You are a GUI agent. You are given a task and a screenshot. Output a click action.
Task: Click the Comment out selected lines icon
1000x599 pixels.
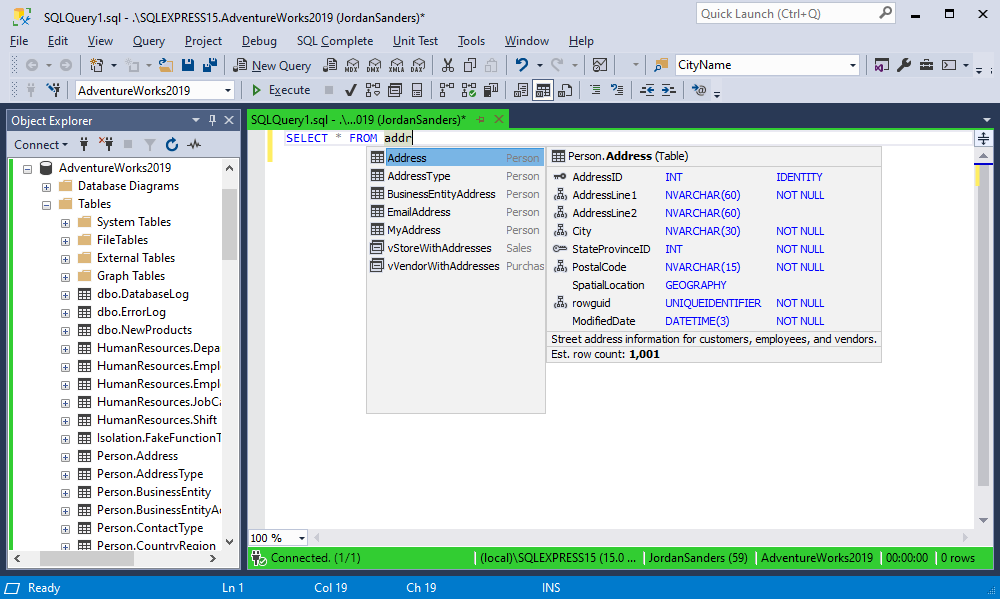click(x=595, y=90)
